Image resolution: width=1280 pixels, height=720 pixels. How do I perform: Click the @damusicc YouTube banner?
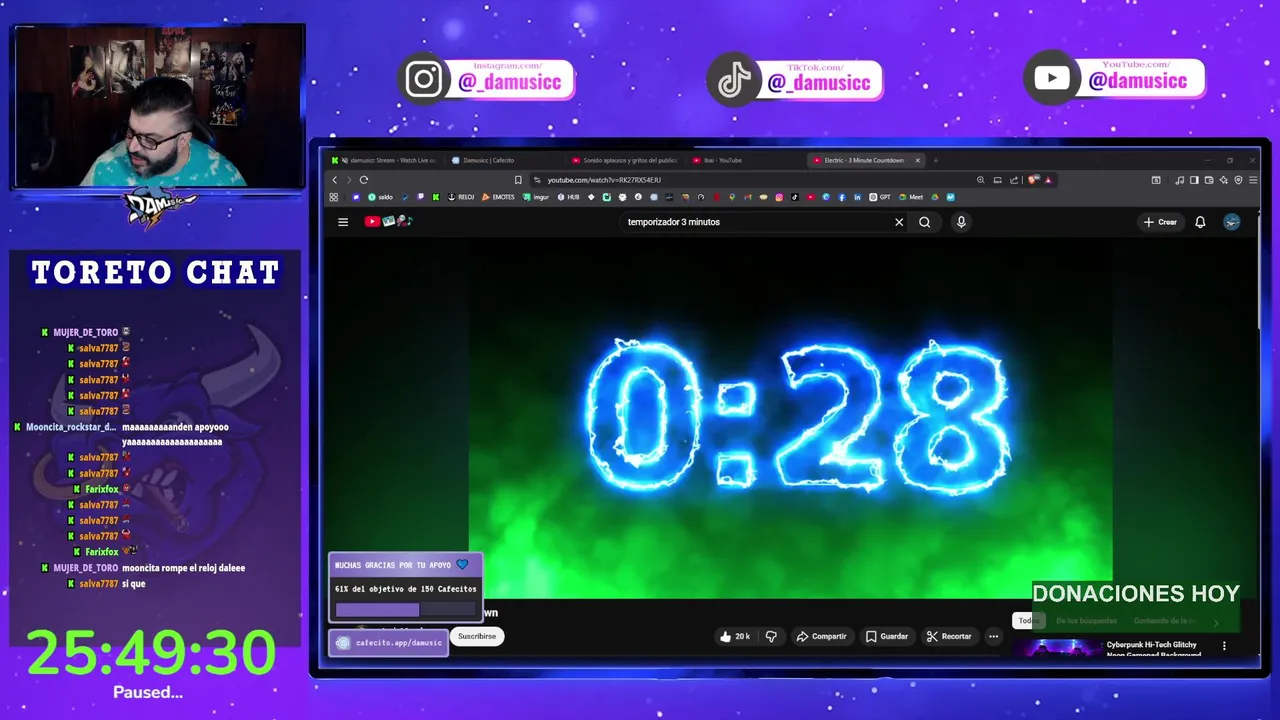(1115, 78)
